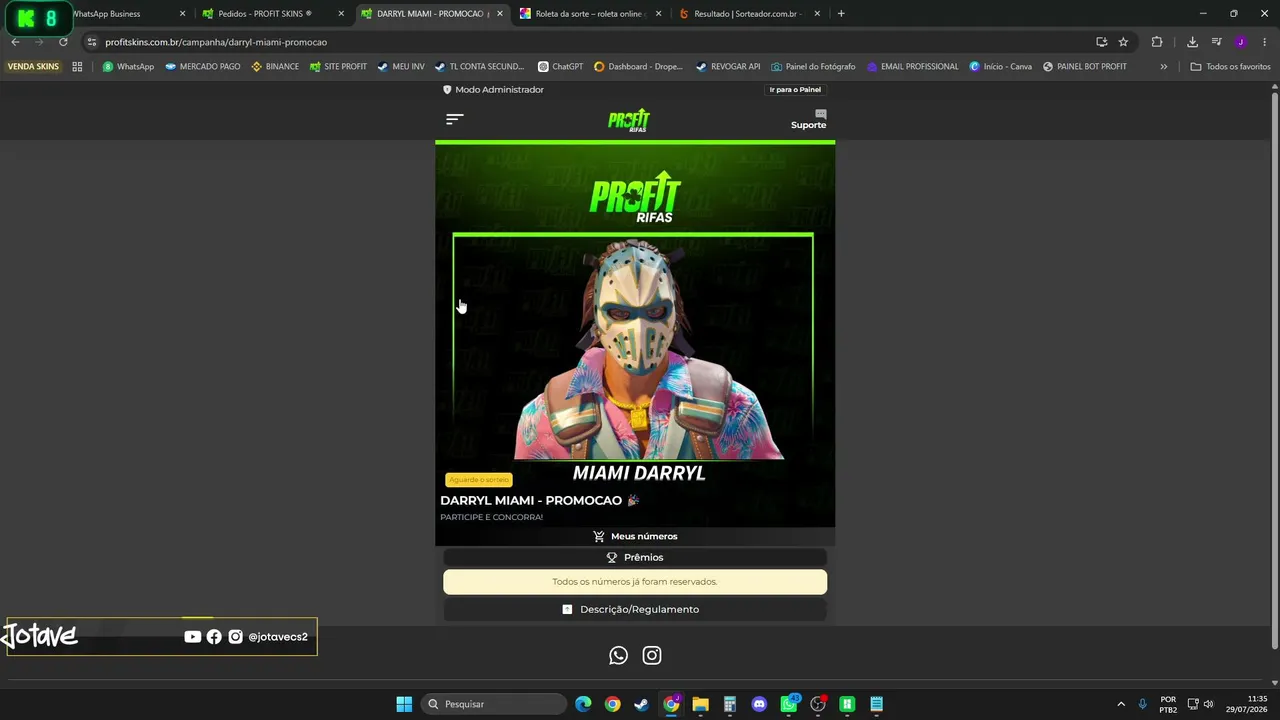Close the DARRYL MIAMI tab
This screenshot has width=1280, height=720.
499,14
